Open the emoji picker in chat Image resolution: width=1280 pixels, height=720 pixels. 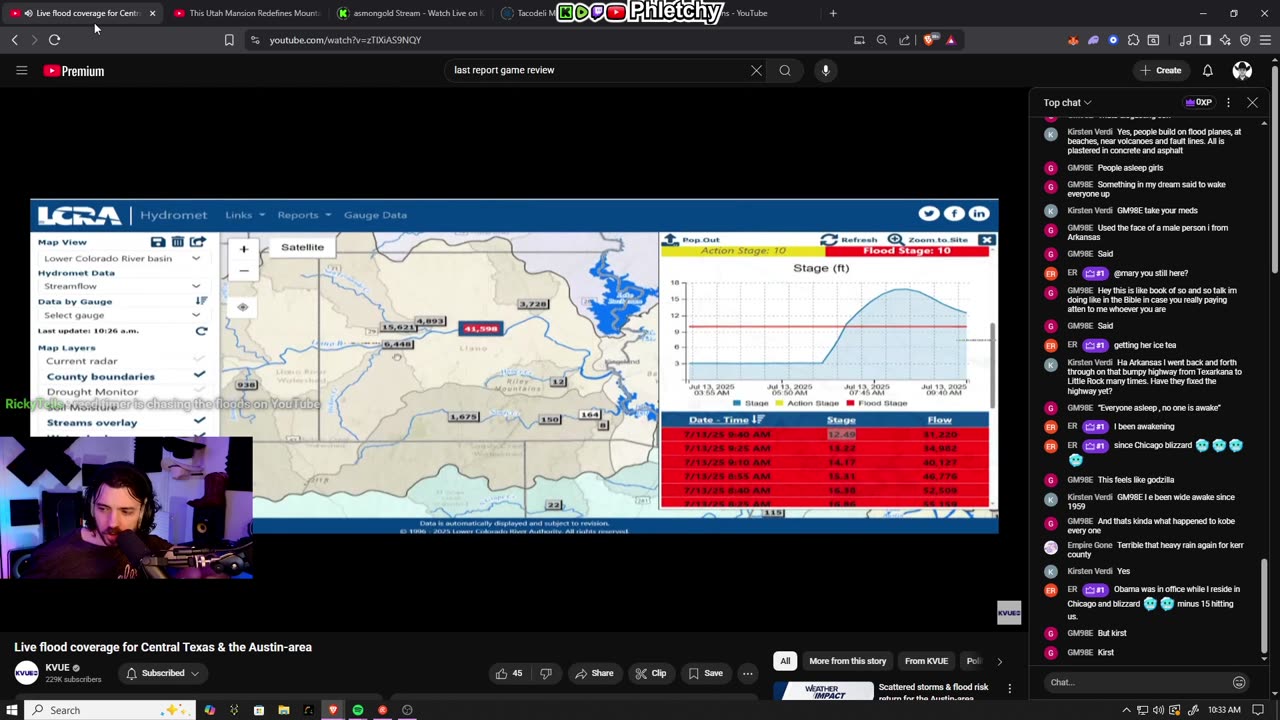[x=1239, y=682]
